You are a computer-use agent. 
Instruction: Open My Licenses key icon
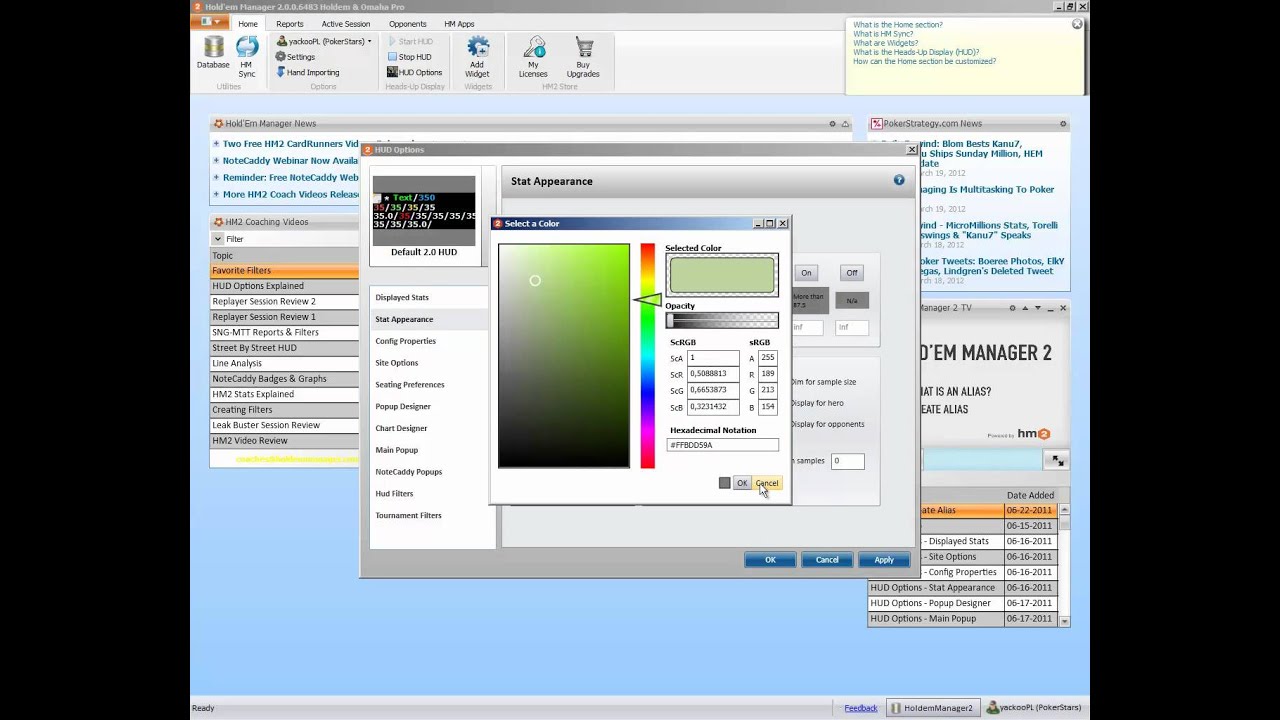pyautogui.click(x=533, y=56)
